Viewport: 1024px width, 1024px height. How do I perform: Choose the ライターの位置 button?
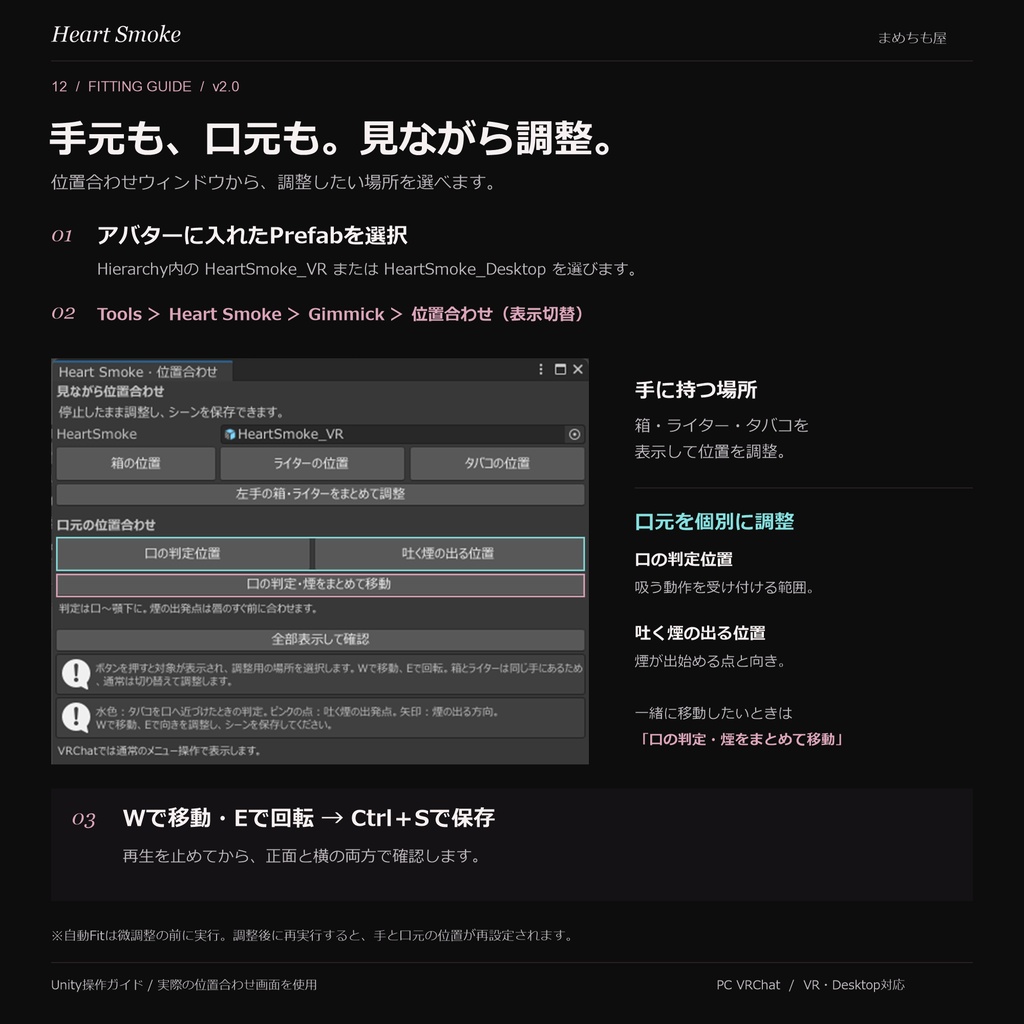click(312, 463)
